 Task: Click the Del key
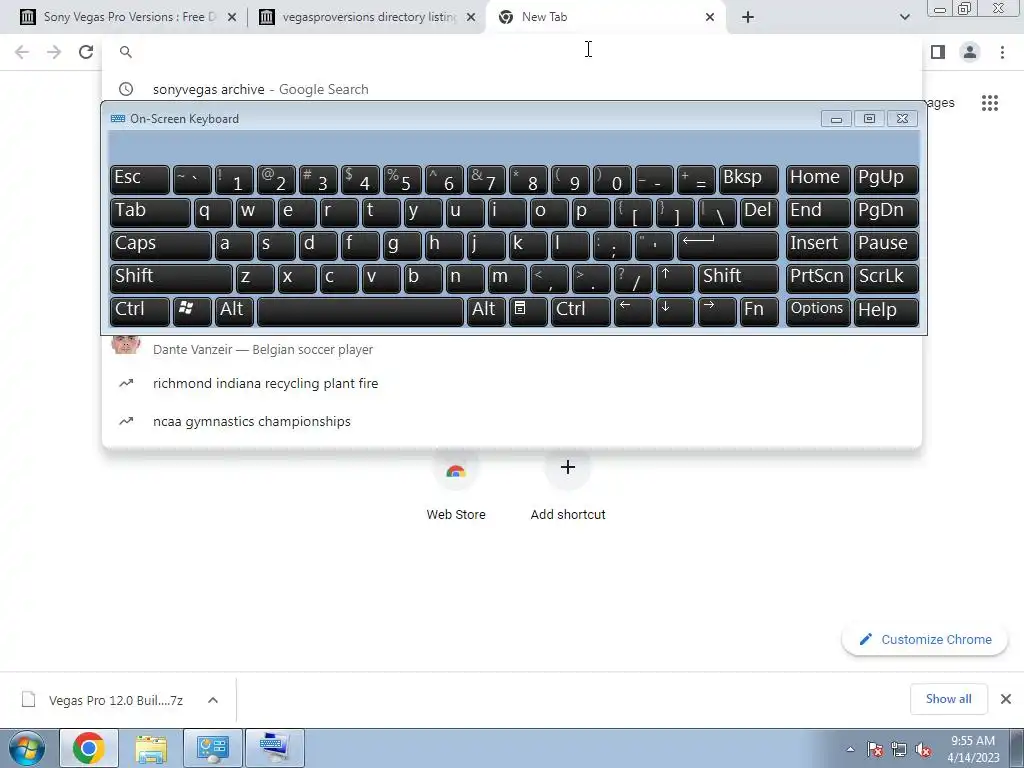click(759, 212)
